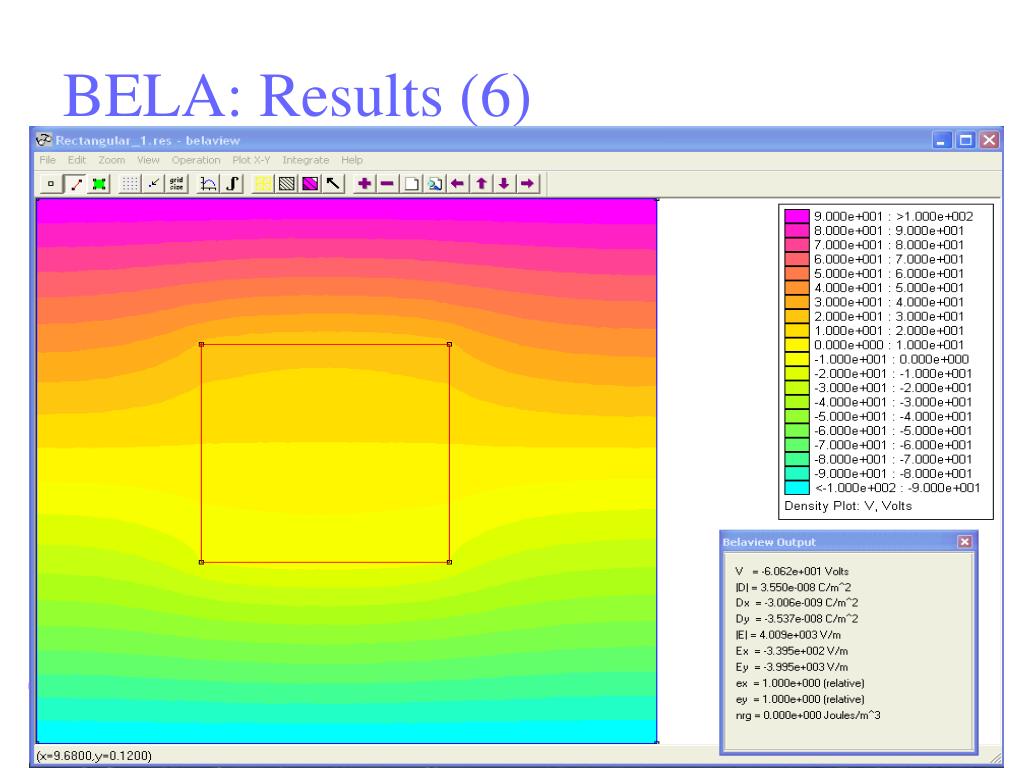1024x768 pixels.
Task: Open the Operation menu
Action: pos(196,160)
